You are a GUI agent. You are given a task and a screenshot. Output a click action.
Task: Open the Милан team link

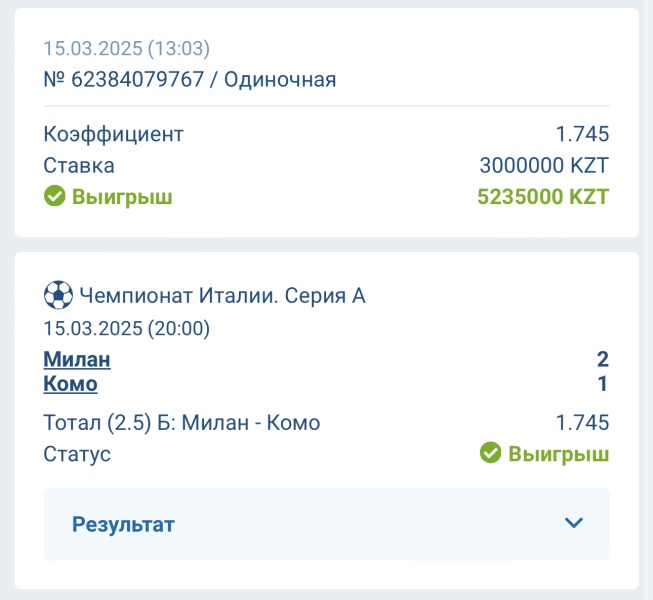(x=77, y=359)
